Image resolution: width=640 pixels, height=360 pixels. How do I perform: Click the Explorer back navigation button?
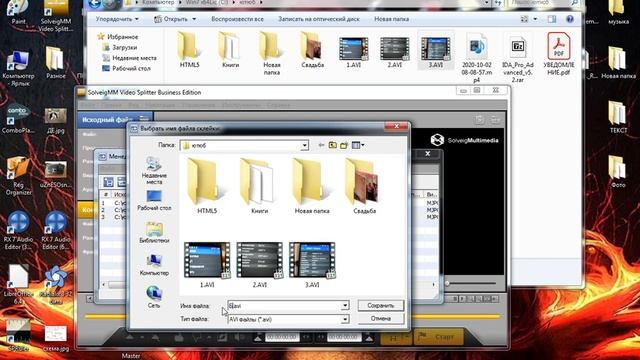[95, 4]
